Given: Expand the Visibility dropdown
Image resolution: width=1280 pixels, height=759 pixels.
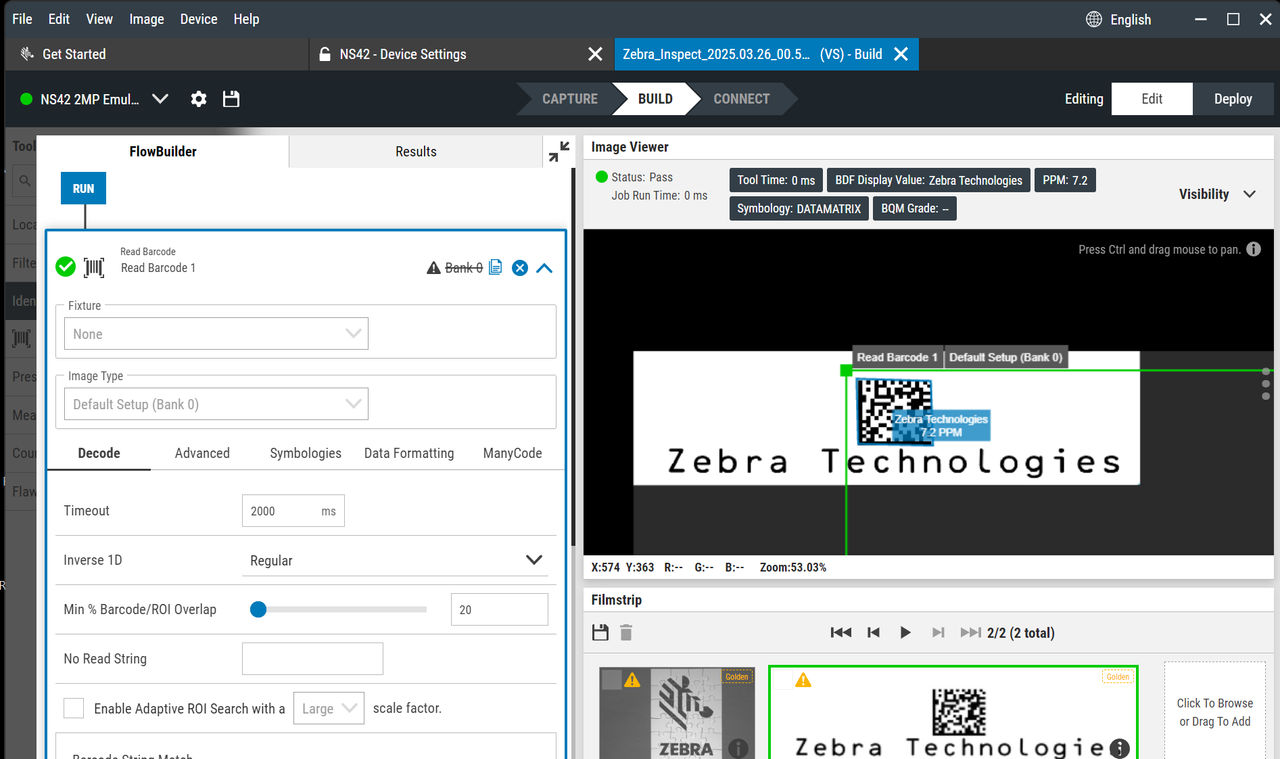Looking at the screenshot, I should [1217, 194].
